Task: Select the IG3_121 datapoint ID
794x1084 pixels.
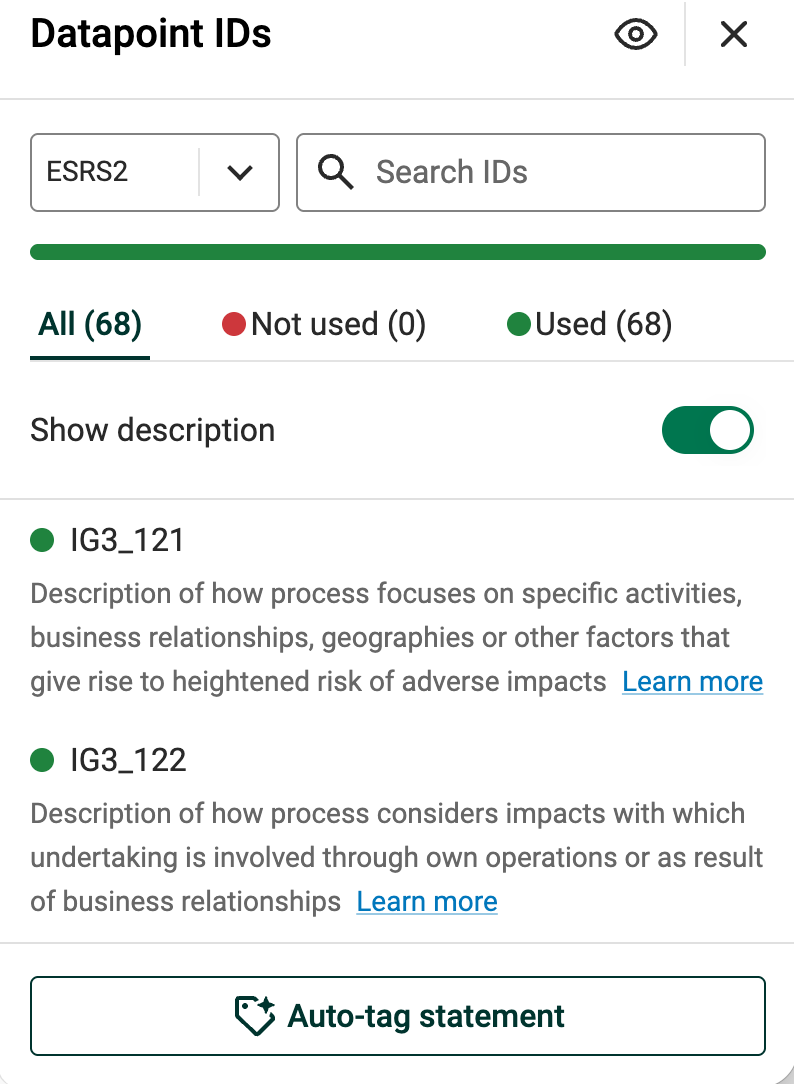Action: (x=127, y=541)
